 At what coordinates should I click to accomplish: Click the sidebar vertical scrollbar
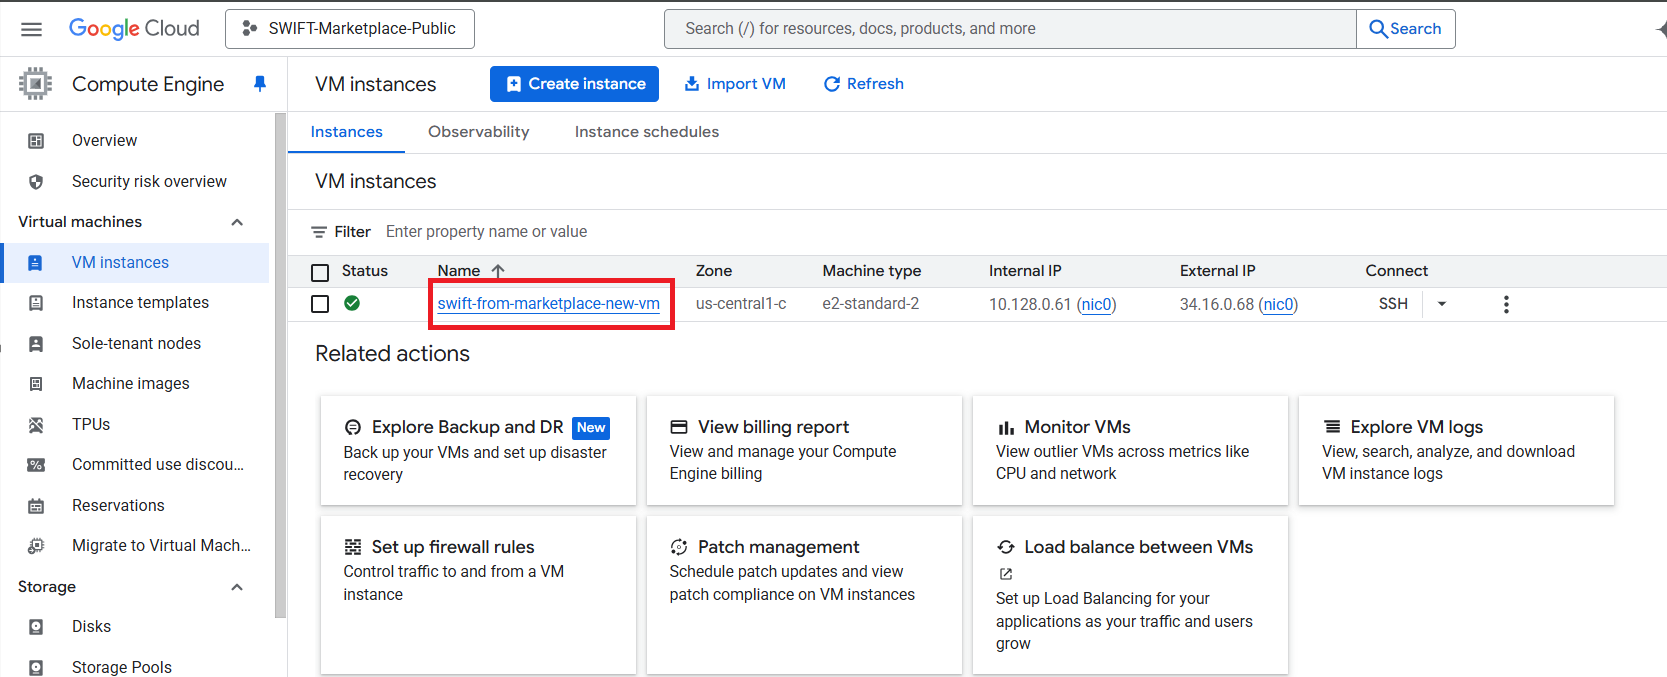pyautogui.click(x=280, y=365)
